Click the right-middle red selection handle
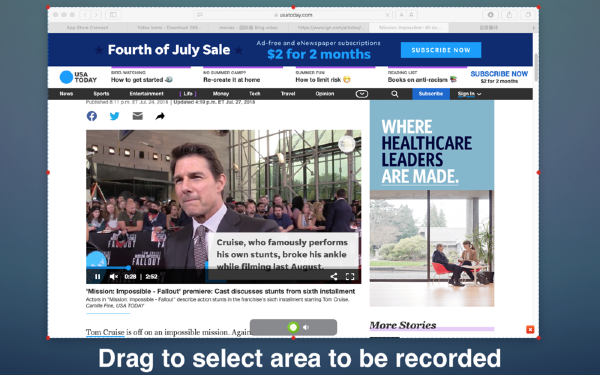 pyautogui.click(x=538, y=173)
